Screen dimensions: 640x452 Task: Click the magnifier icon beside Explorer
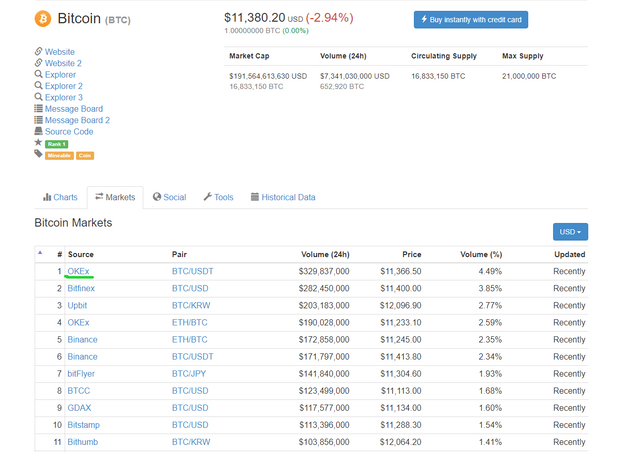coord(38,74)
